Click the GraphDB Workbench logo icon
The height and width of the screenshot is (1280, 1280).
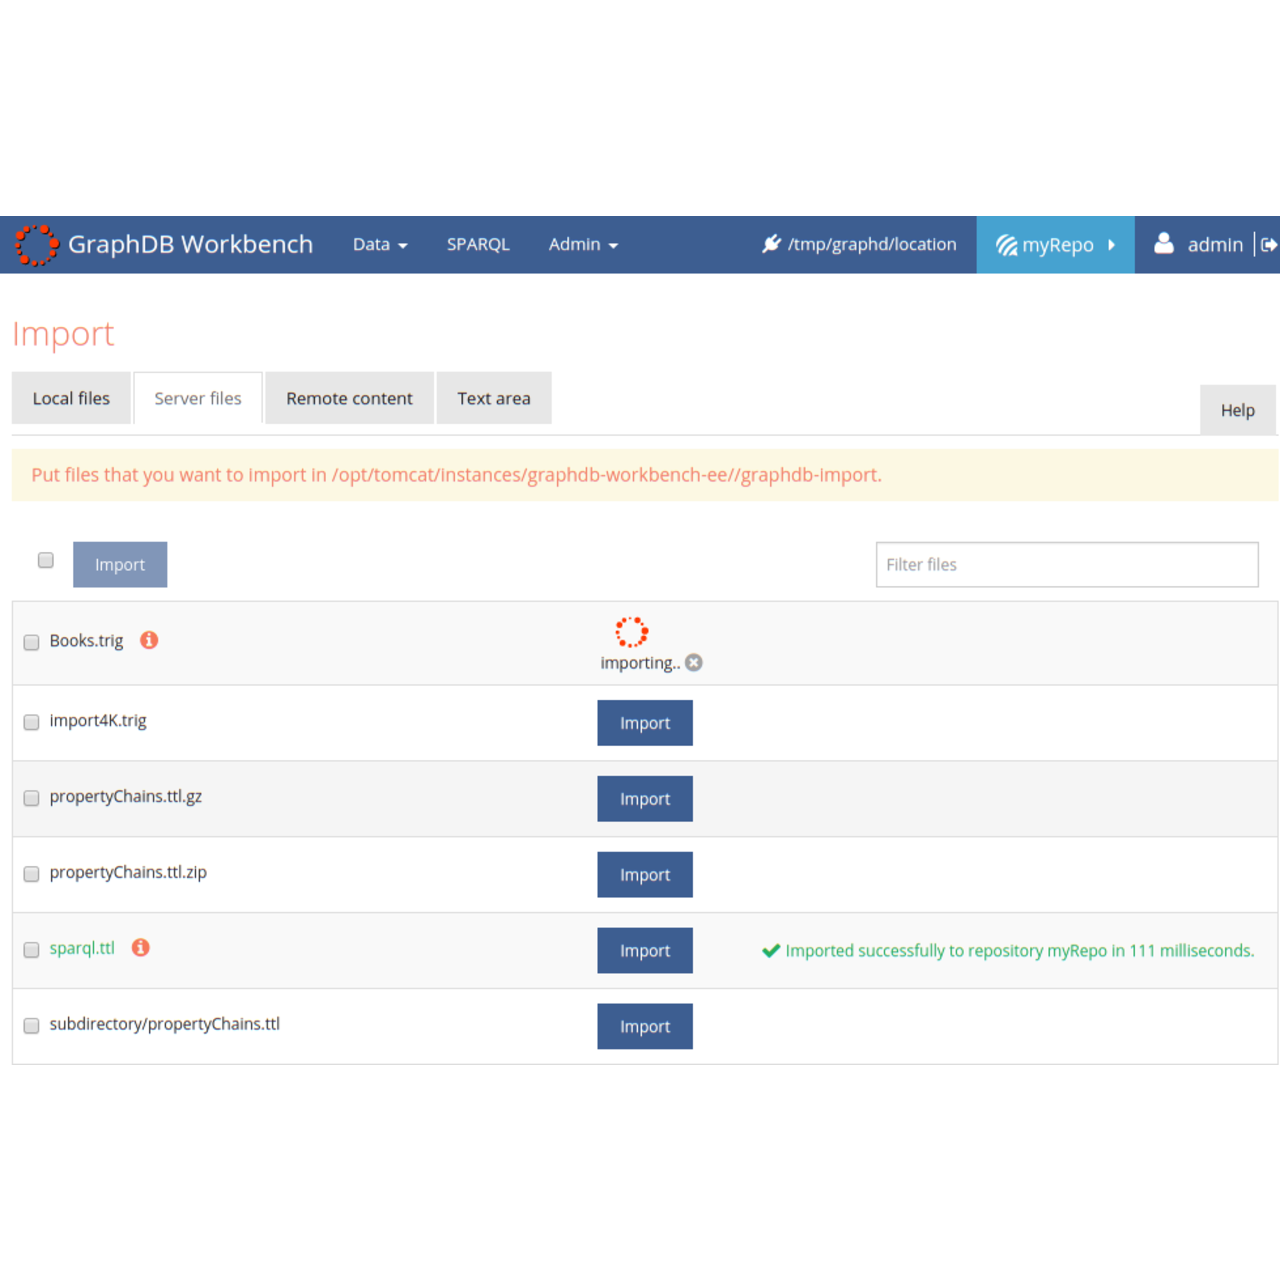pos(36,244)
